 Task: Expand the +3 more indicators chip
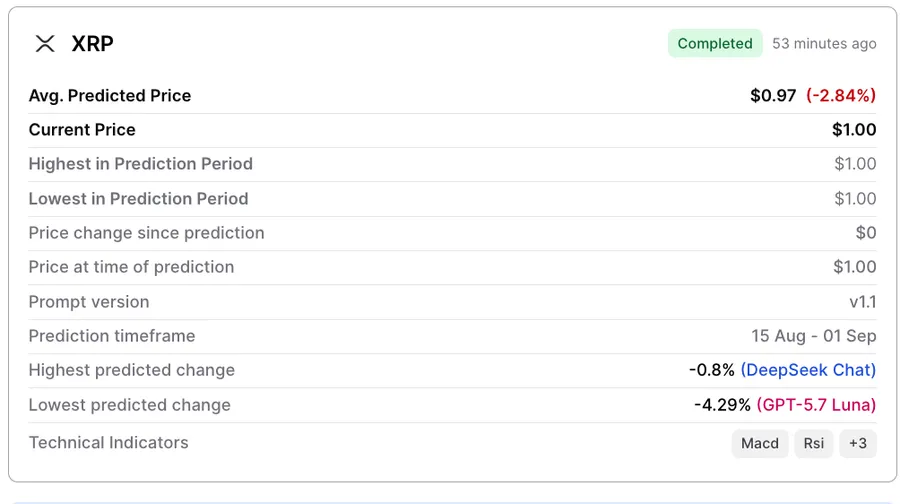point(858,443)
